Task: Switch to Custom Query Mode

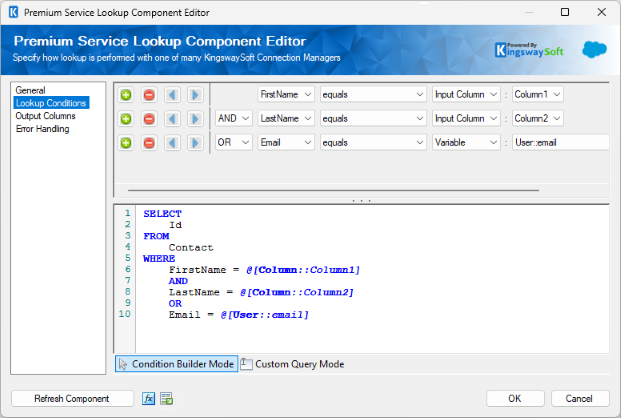Action: 293,364
